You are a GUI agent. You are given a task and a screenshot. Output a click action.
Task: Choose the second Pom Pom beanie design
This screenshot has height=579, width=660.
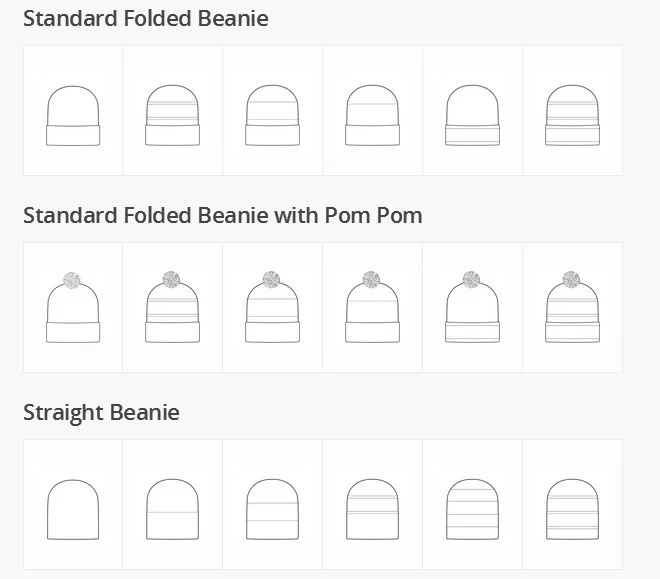(x=173, y=309)
